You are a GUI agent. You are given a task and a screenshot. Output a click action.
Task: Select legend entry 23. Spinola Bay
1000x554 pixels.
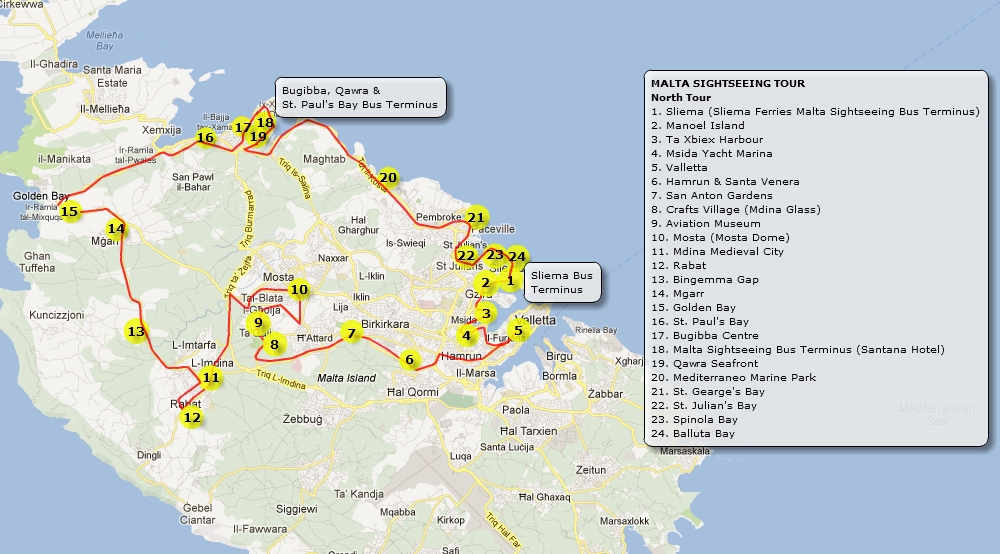(x=695, y=420)
